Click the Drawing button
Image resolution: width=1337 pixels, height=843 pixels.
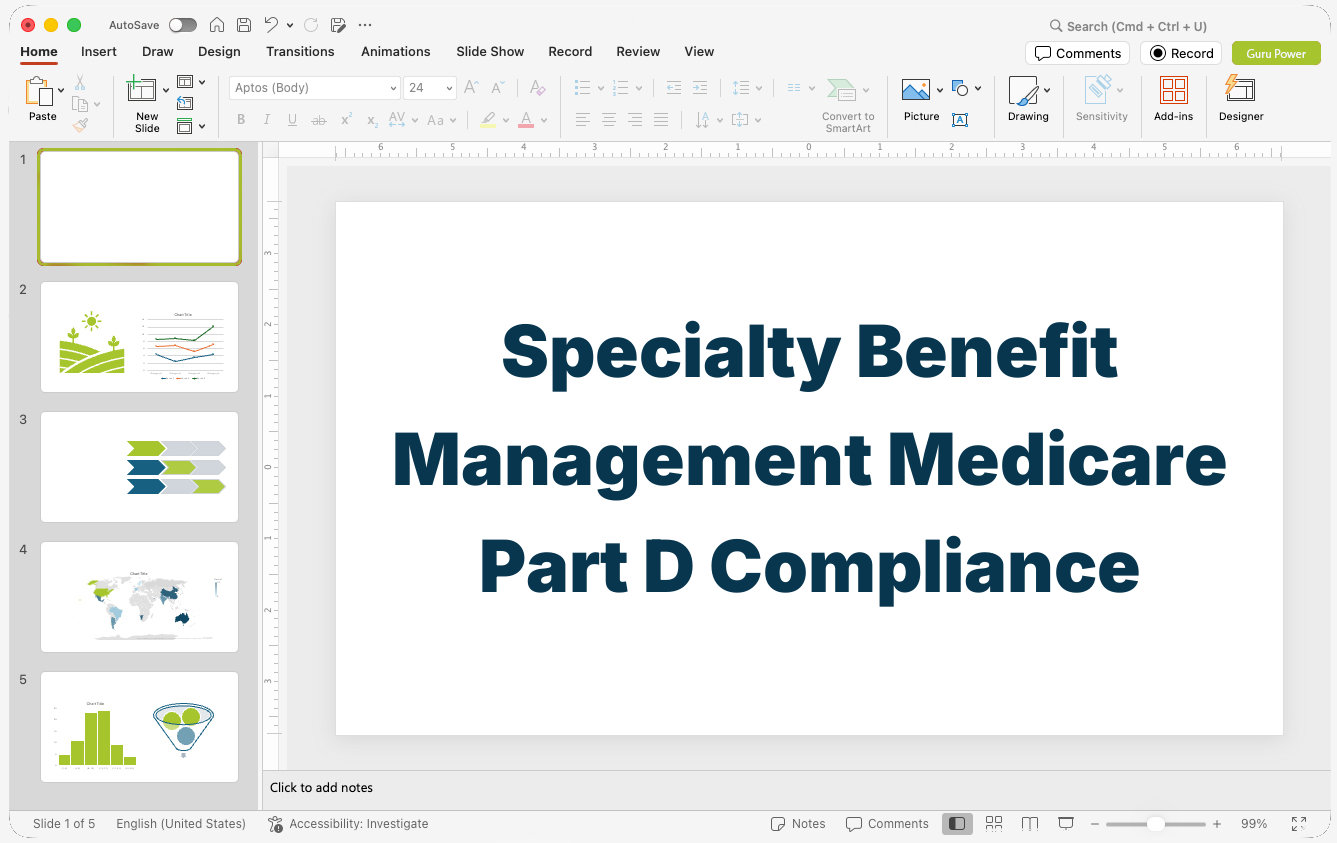pyautogui.click(x=1028, y=99)
